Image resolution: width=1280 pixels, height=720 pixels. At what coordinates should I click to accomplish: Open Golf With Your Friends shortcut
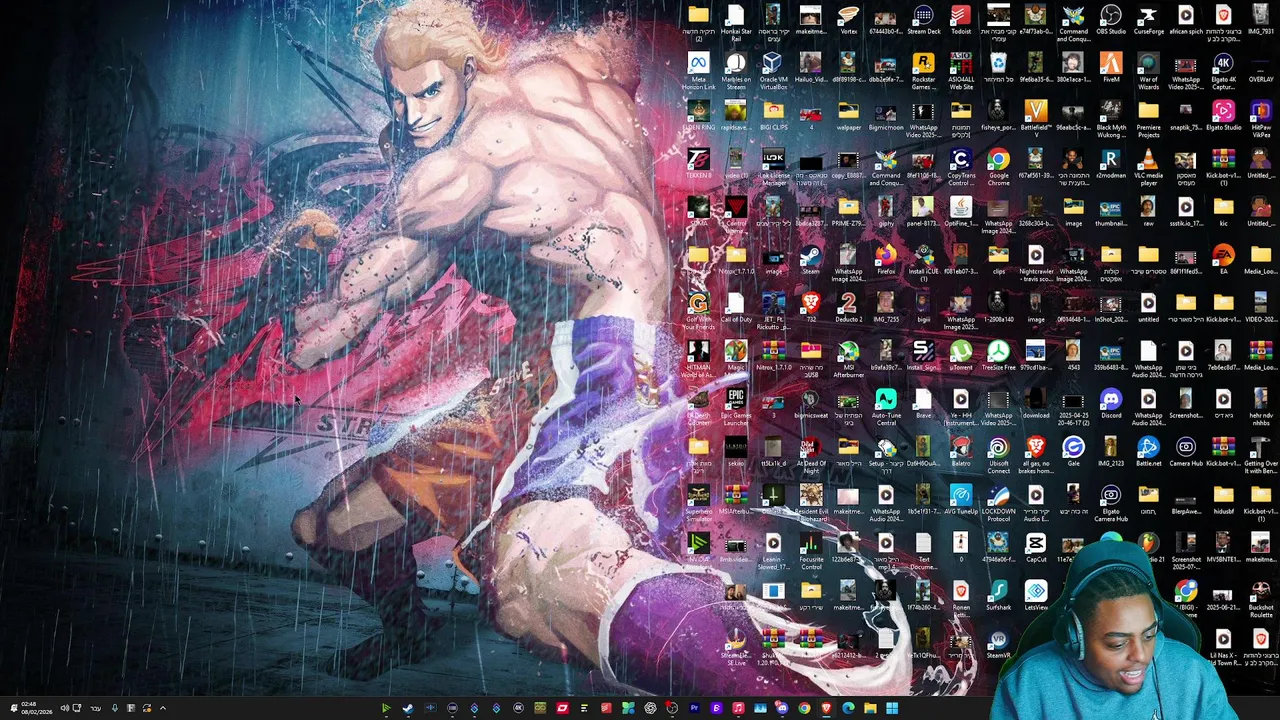pyautogui.click(x=698, y=311)
